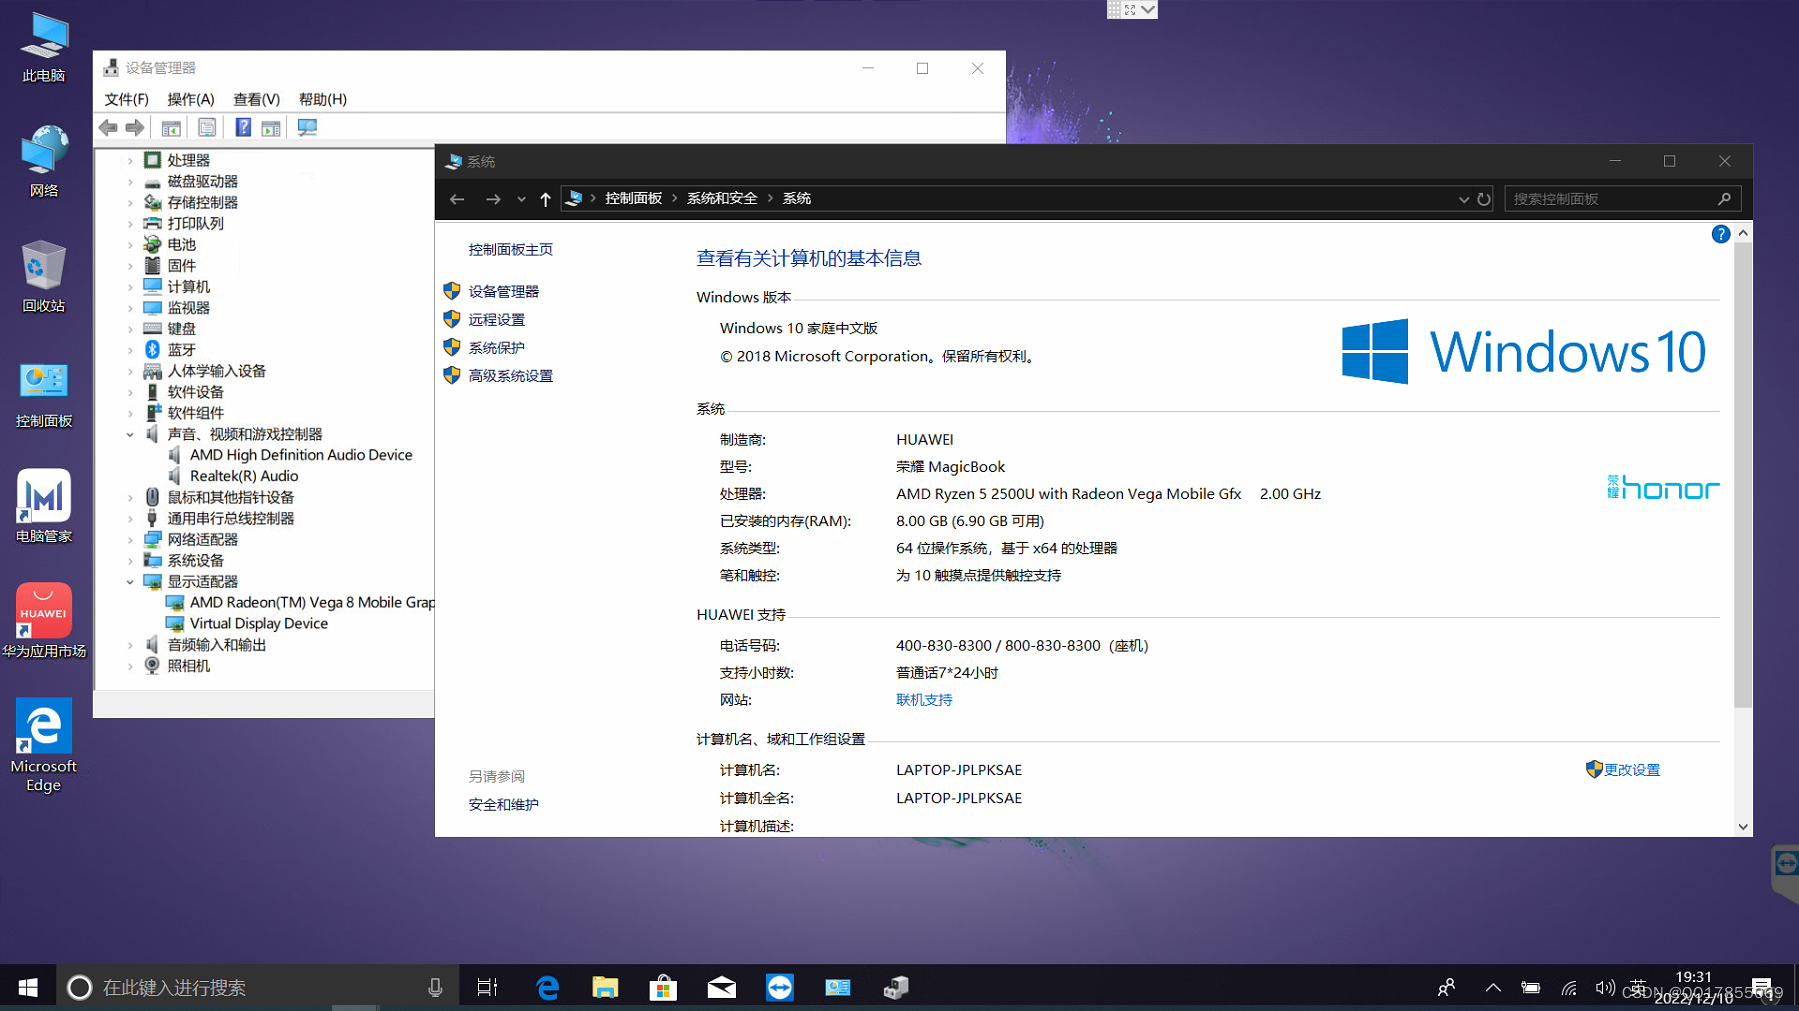This screenshot has width=1799, height=1011.
Task: Click the Help question-mark icon in Device Manager toolbar
Action: [243, 128]
